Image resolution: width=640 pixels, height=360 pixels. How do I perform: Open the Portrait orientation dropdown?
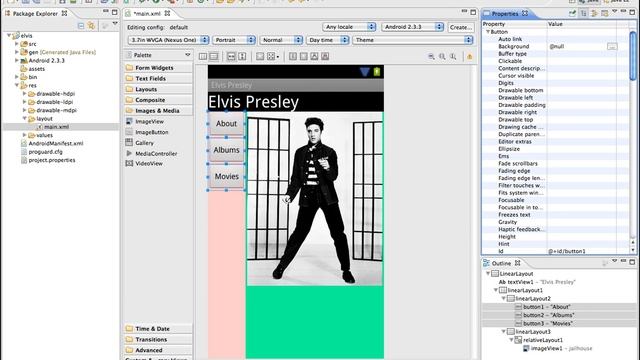pos(234,40)
